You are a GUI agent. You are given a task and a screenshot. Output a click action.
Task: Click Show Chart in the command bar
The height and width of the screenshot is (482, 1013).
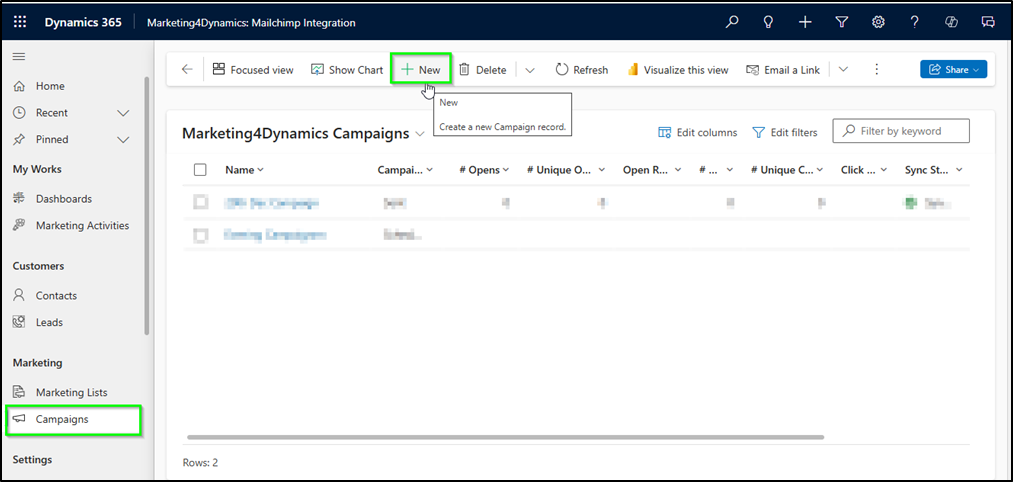(347, 70)
